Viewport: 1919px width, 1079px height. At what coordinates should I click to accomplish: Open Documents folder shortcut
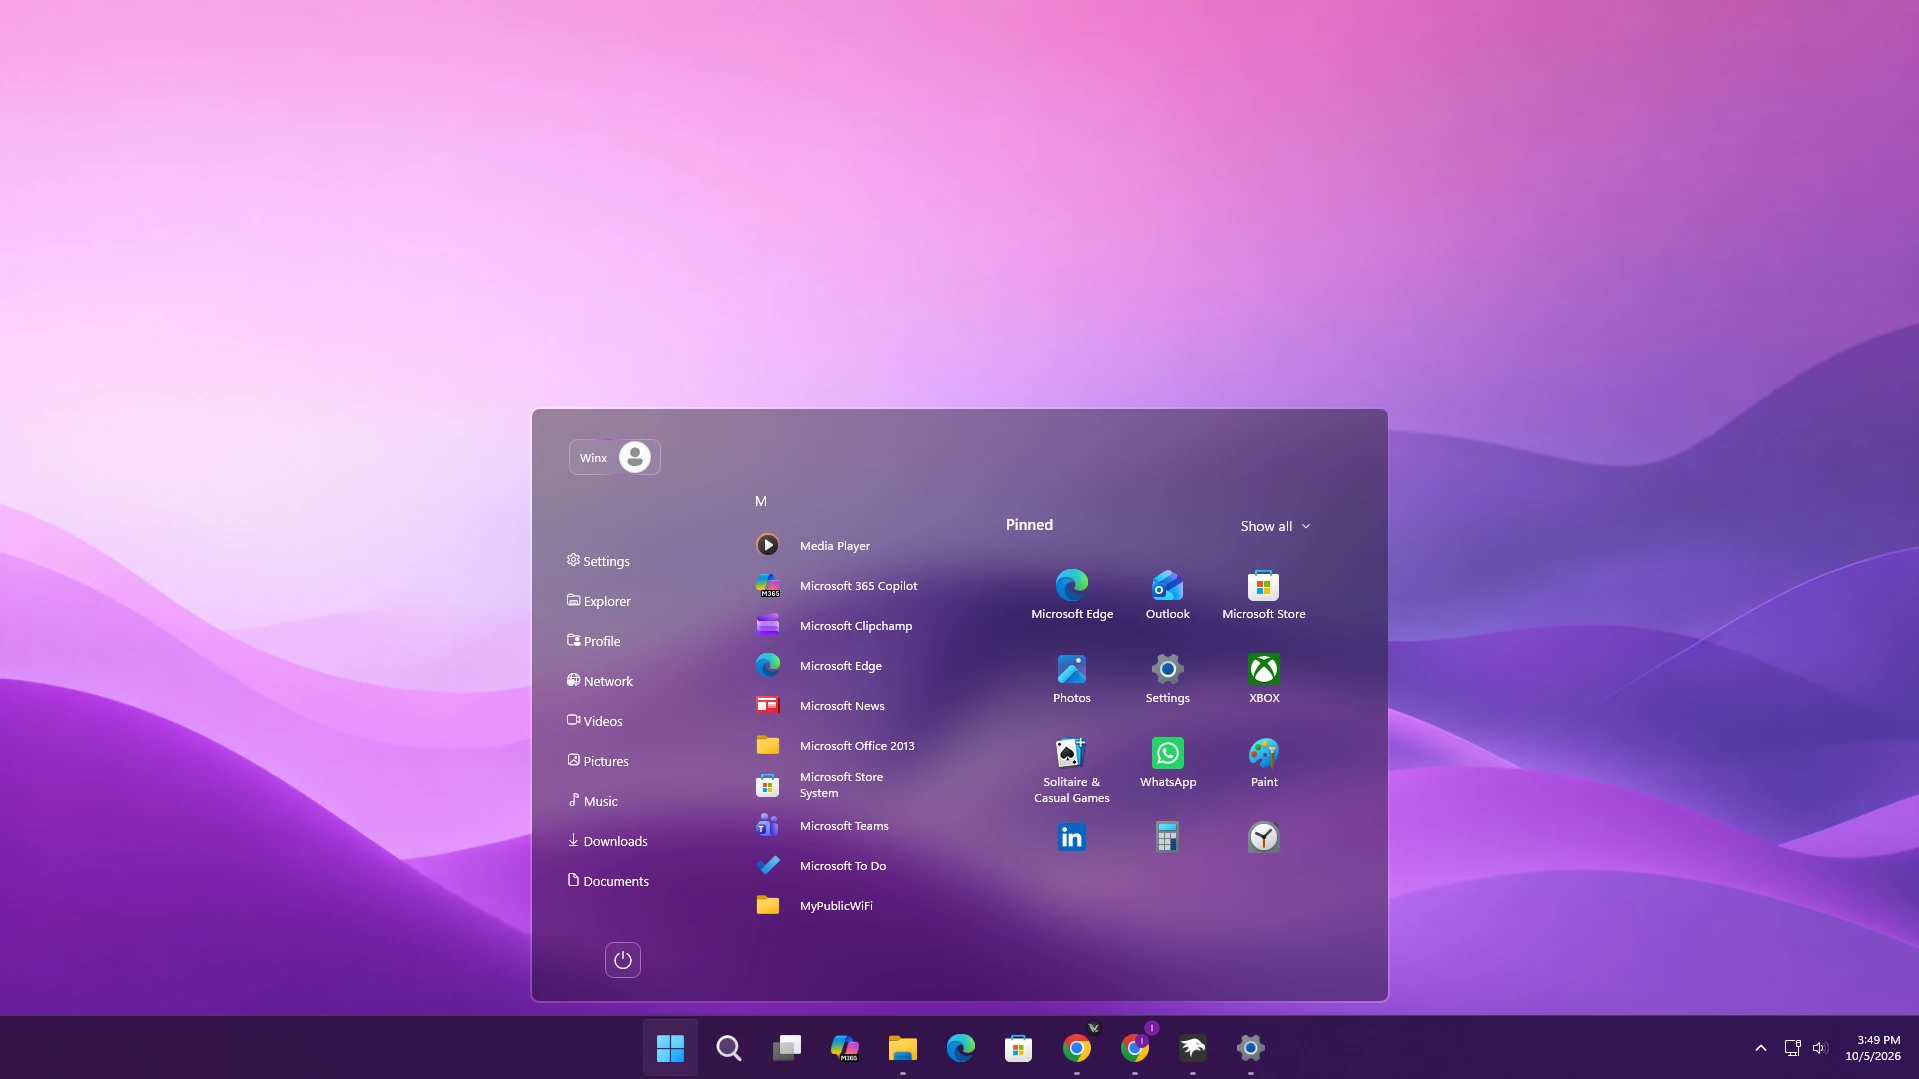pyautogui.click(x=607, y=881)
